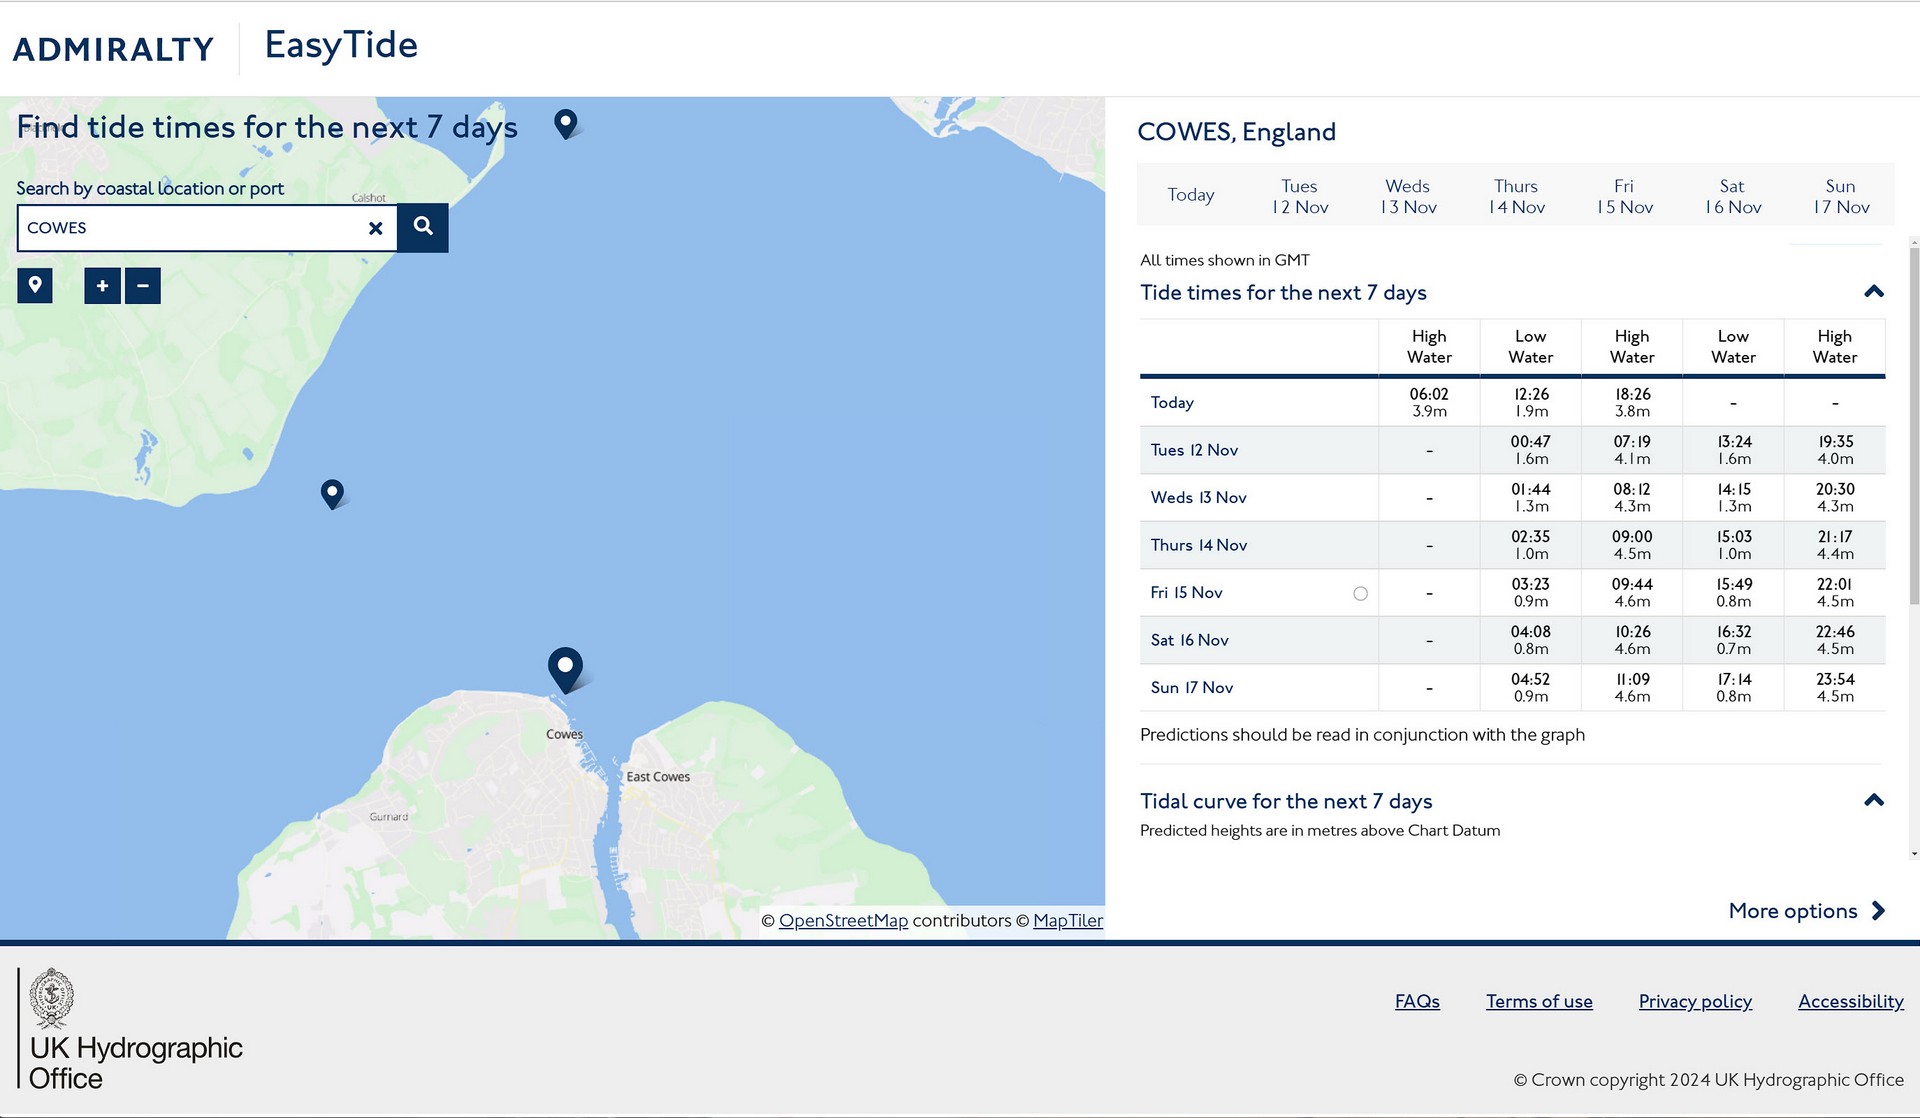Viewport: 1920px width, 1118px height.
Task: Clear the COWES search text
Action: coord(375,228)
